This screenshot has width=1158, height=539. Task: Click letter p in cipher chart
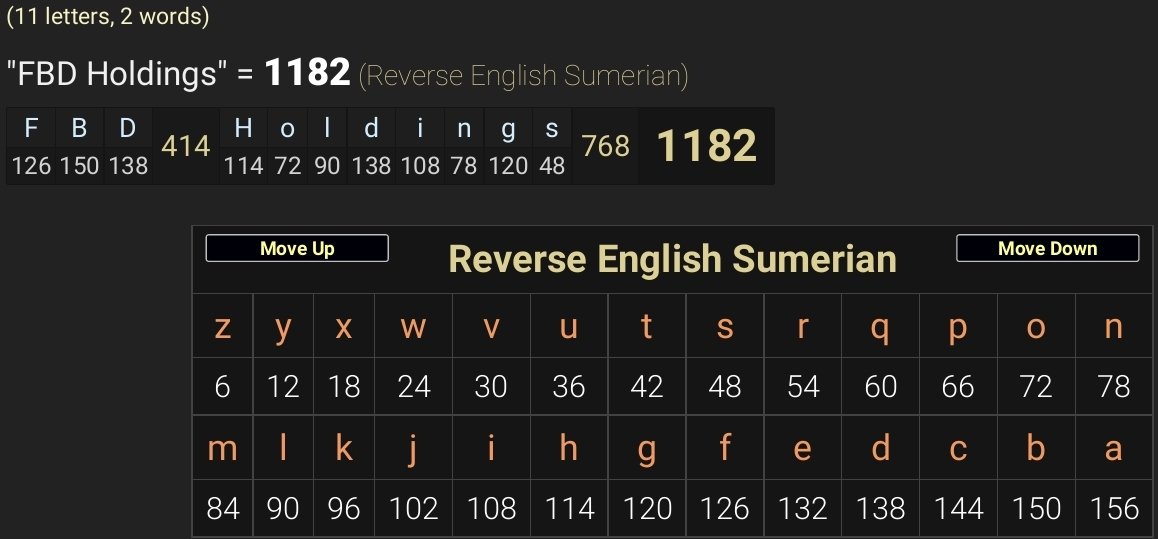pyautogui.click(x=958, y=329)
